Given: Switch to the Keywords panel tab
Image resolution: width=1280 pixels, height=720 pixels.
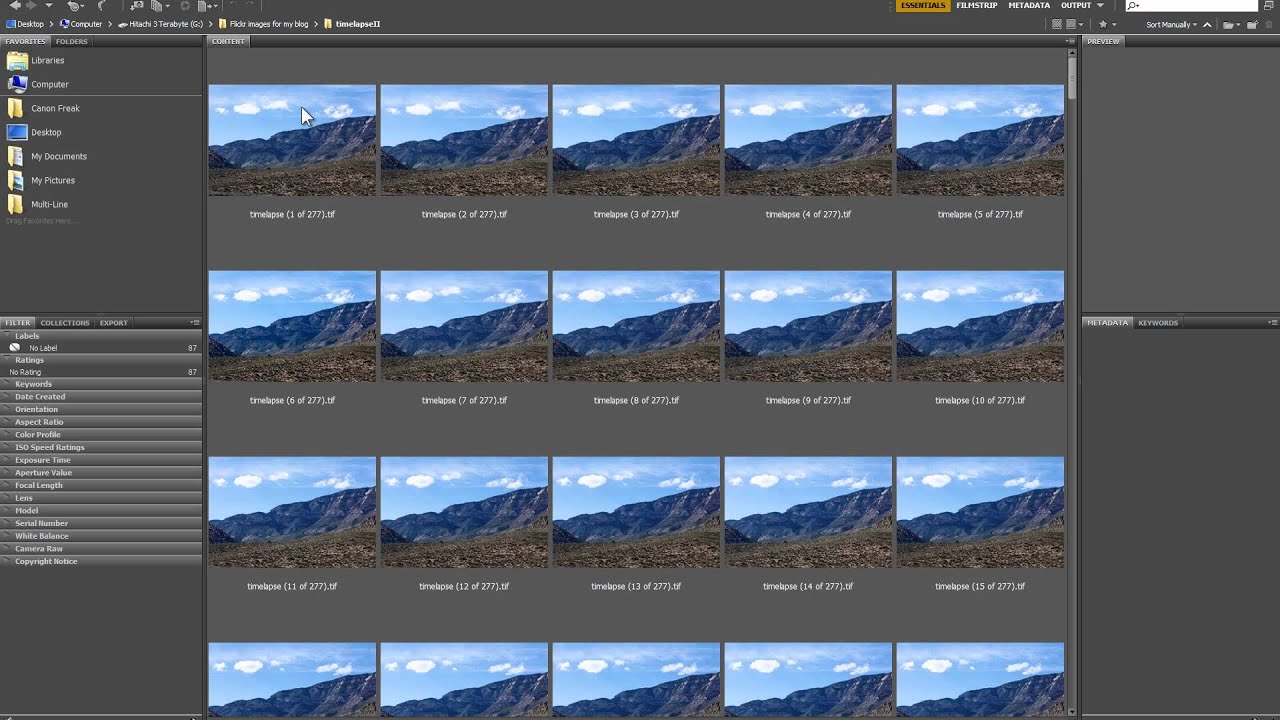Looking at the screenshot, I should (x=1158, y=323).
